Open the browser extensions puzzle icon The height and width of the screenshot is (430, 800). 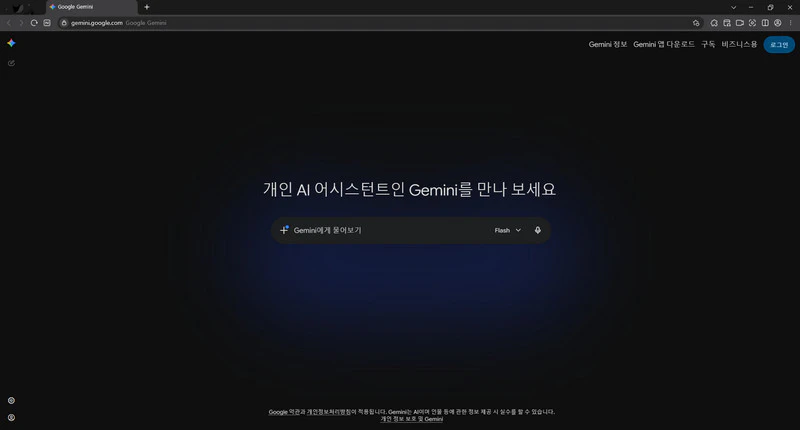coord(714,23)
